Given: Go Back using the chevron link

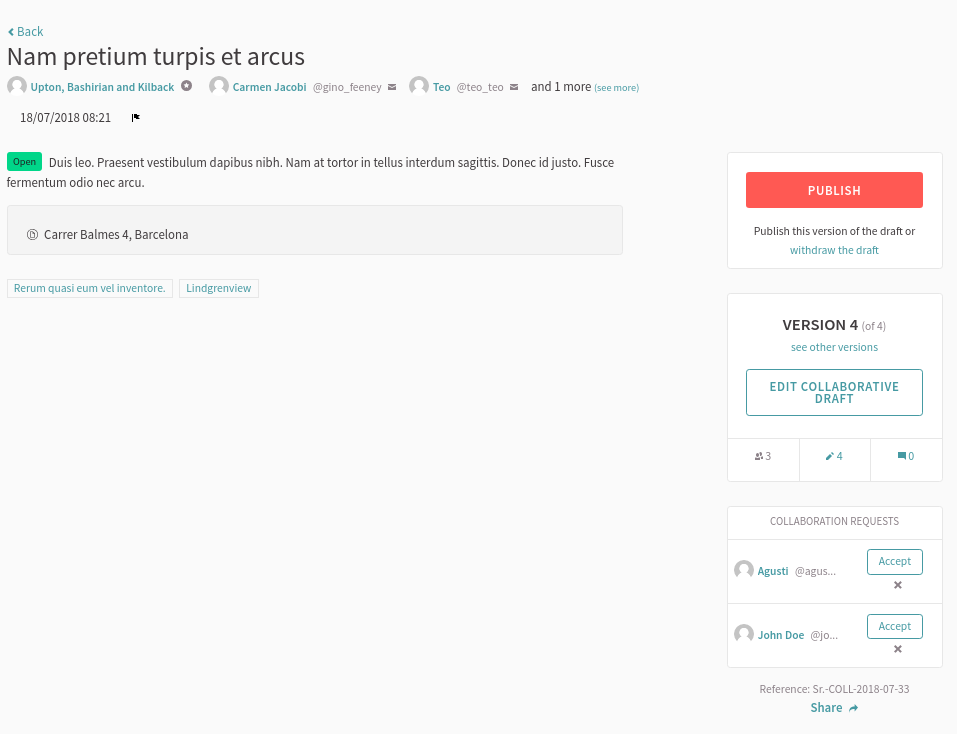Looking at the screenshot, I should click(x=24, y=31).
